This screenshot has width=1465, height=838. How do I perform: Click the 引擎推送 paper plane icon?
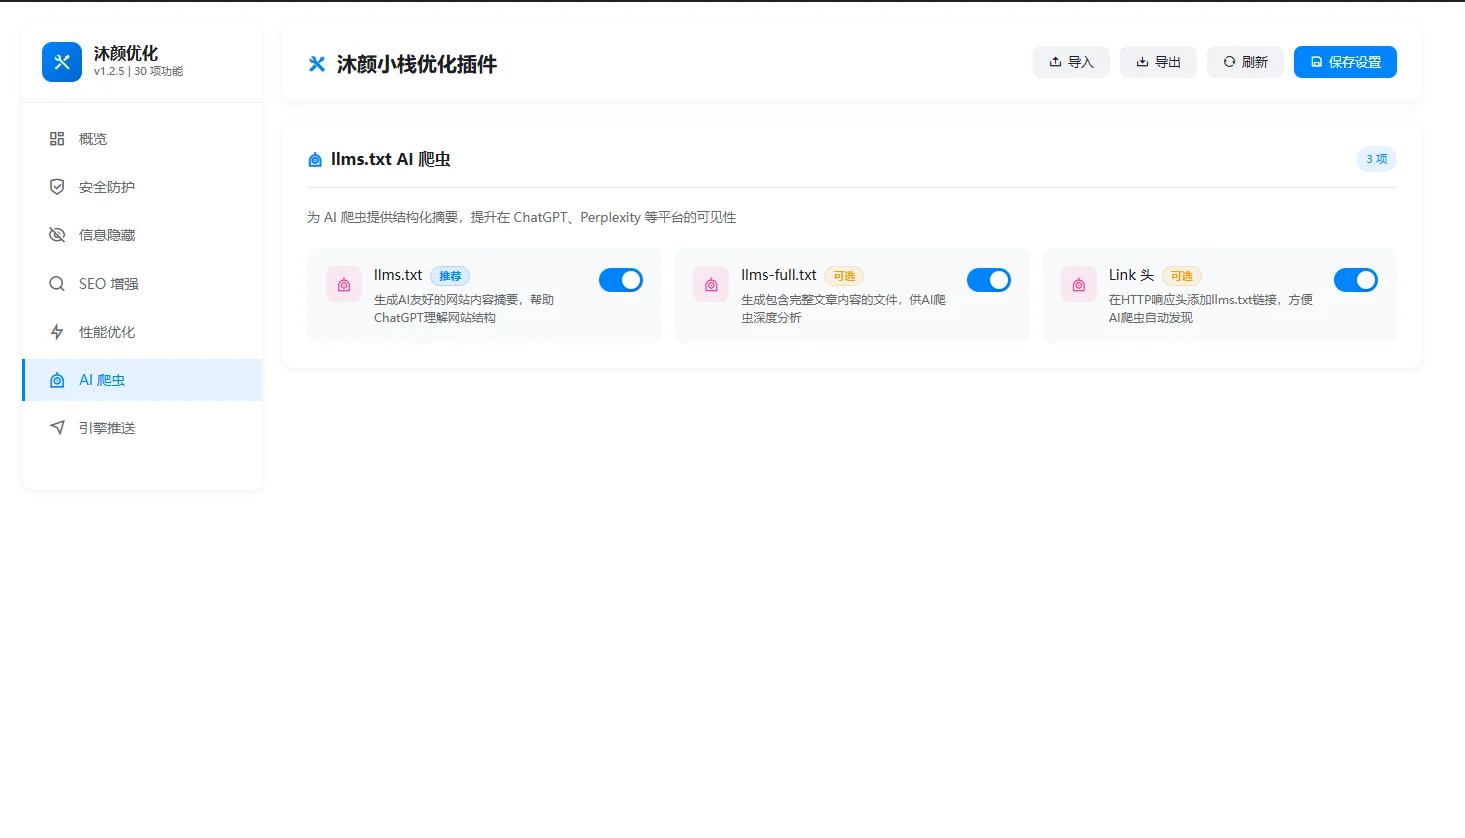57,428
